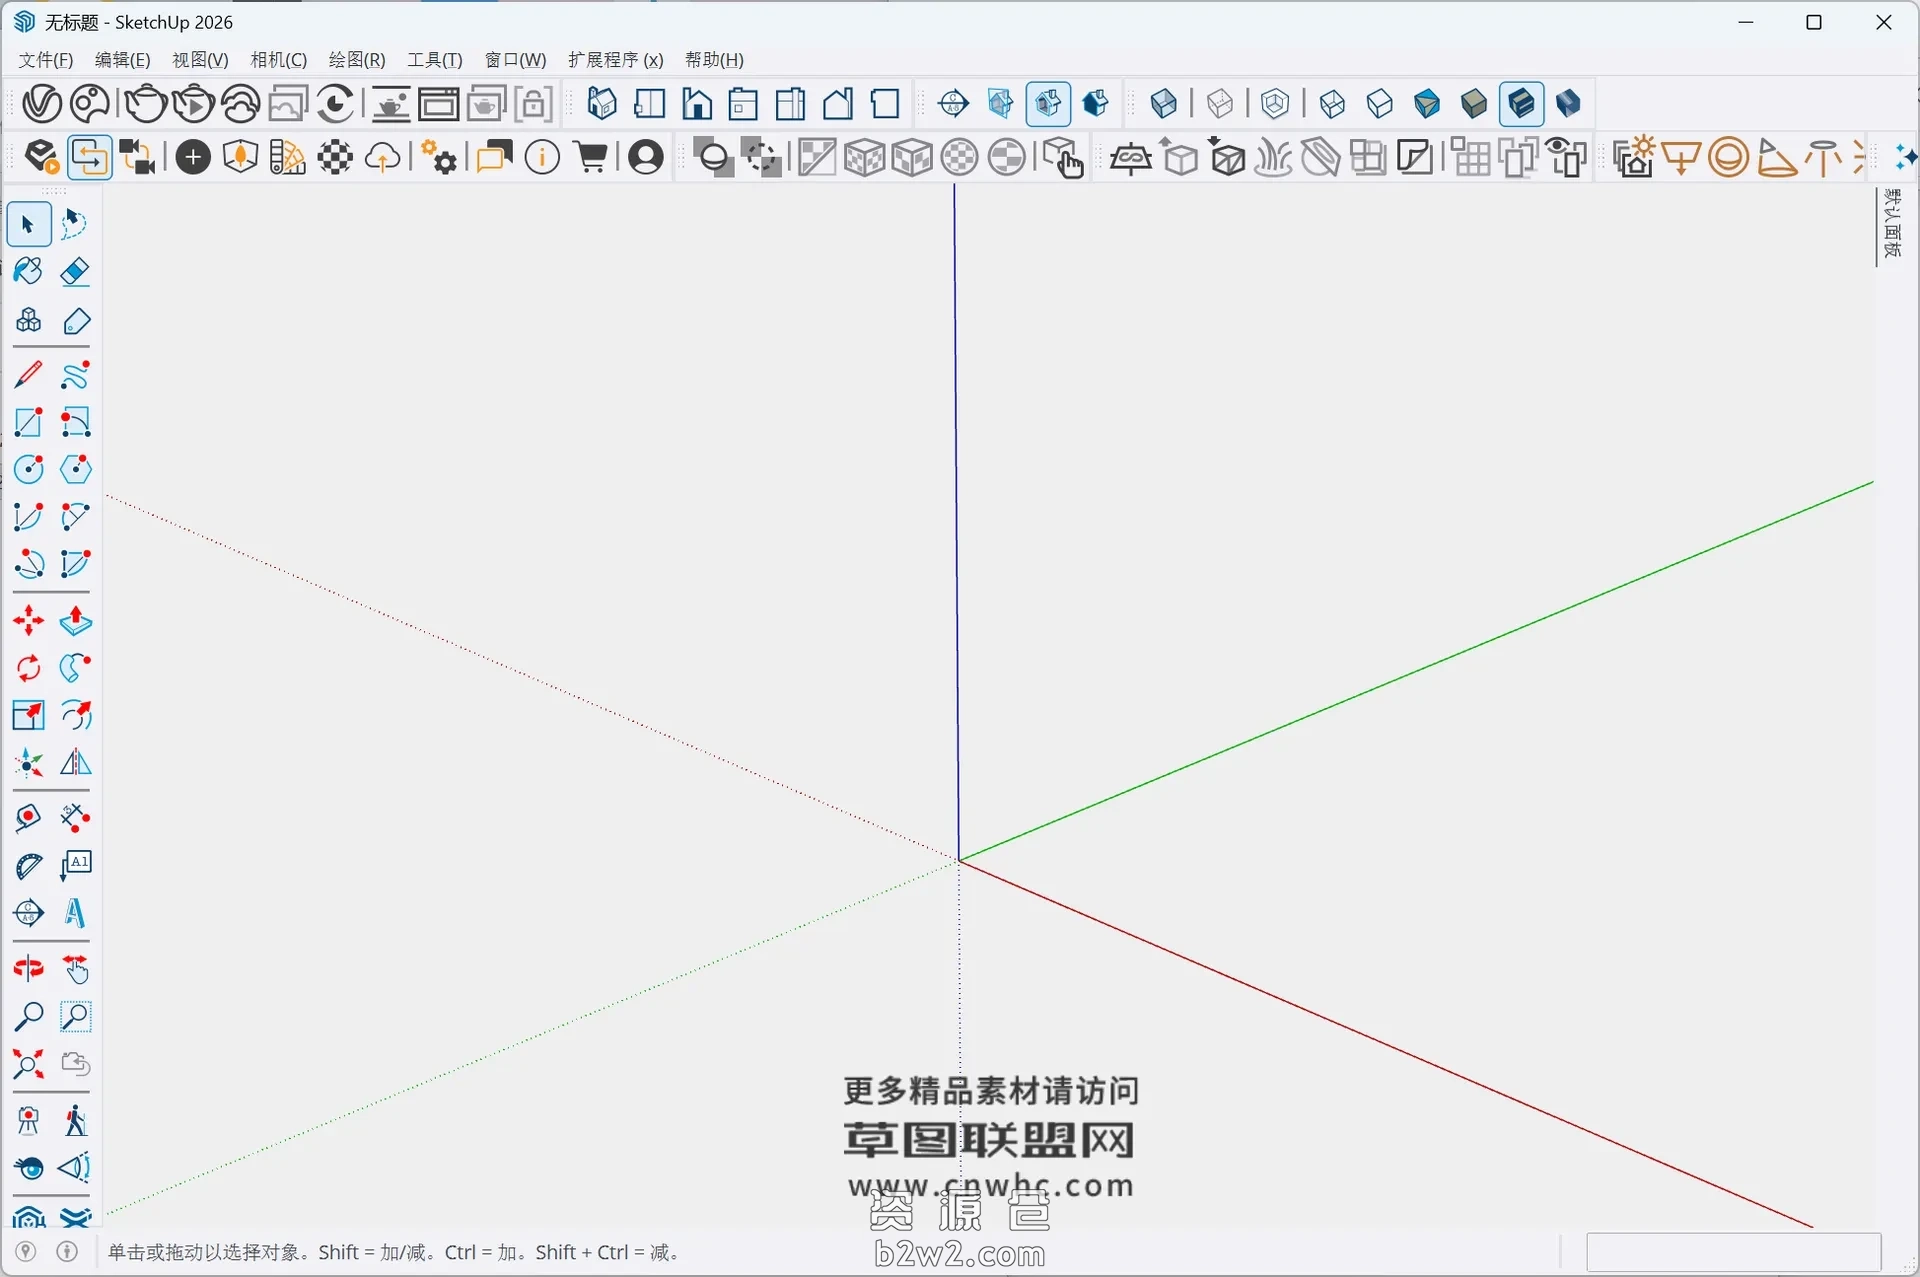Activate the Move tool

[x=28, y=620]
